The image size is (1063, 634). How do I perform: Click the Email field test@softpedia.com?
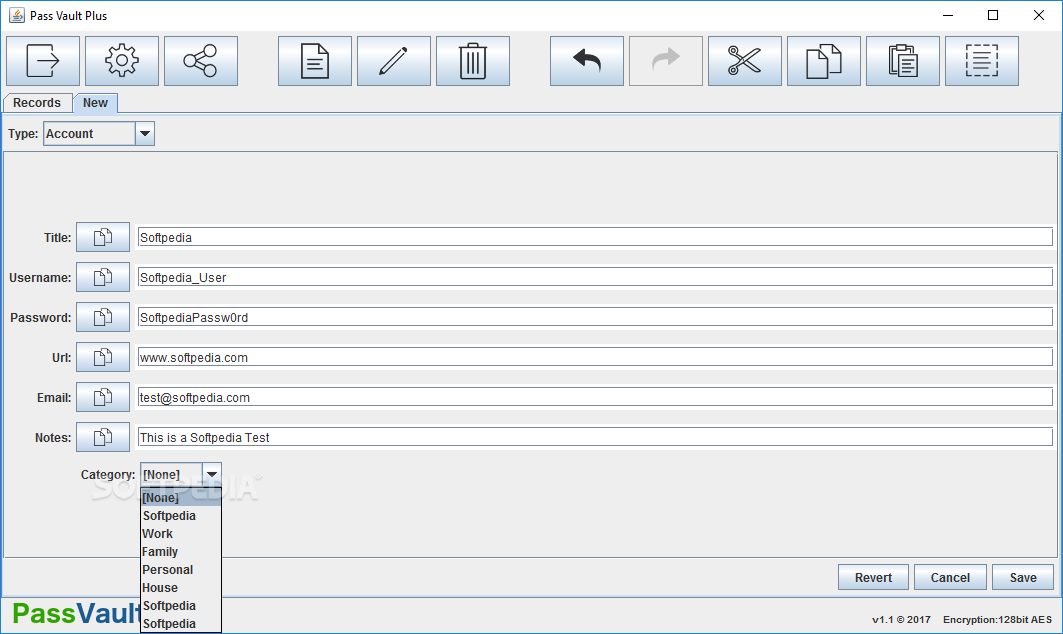click(x=595, y=397)
